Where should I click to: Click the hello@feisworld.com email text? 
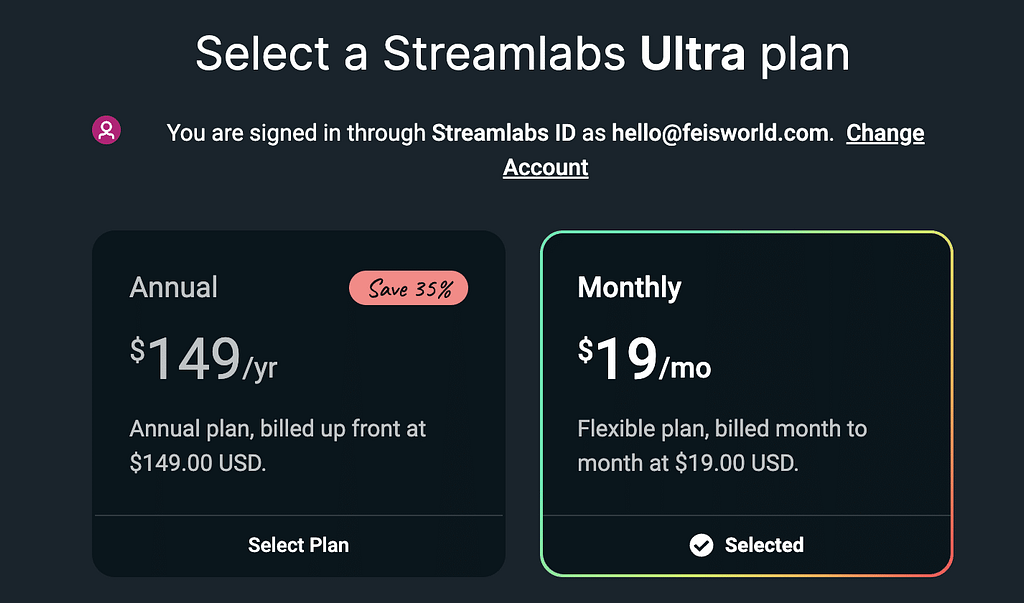(721, 133)
